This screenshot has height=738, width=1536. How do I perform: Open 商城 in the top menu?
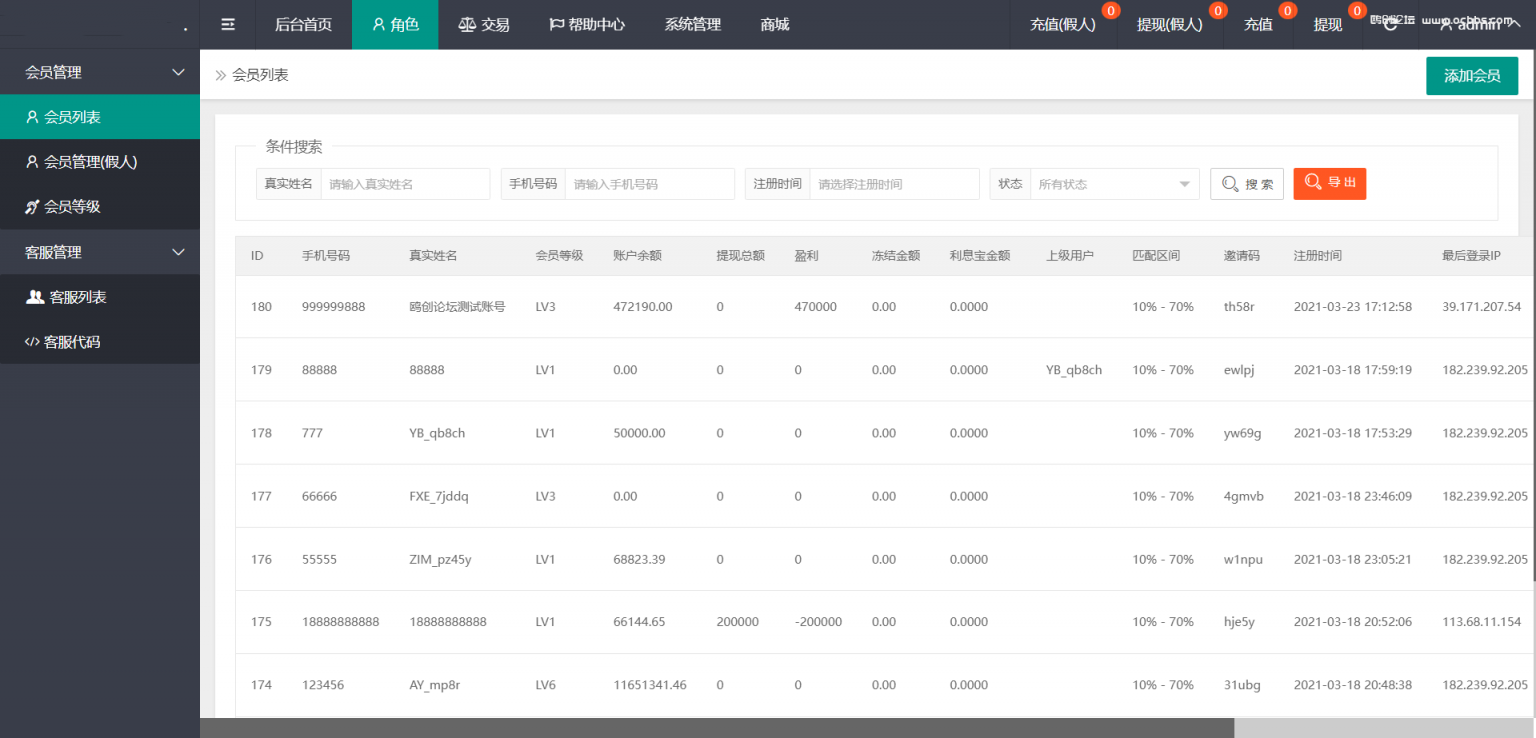774,25
